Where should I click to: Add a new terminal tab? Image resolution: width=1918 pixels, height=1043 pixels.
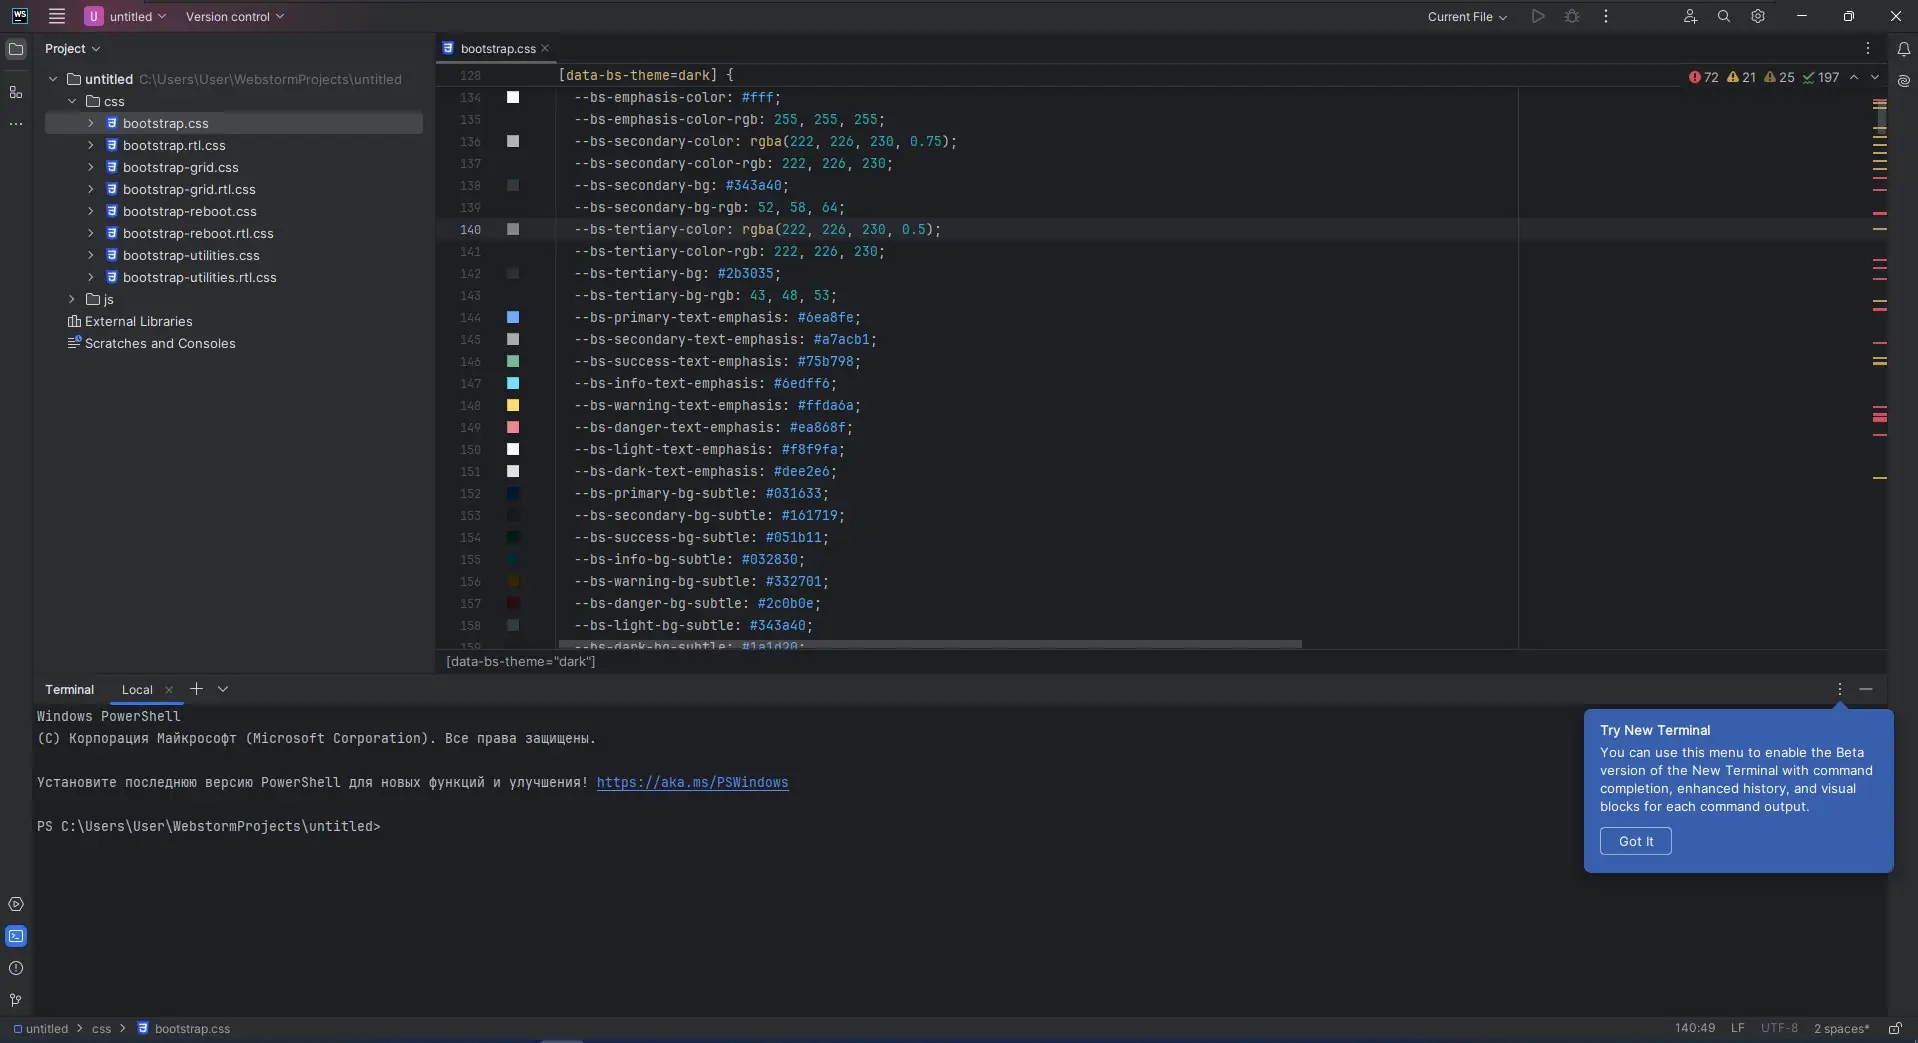tap(197, 689)
